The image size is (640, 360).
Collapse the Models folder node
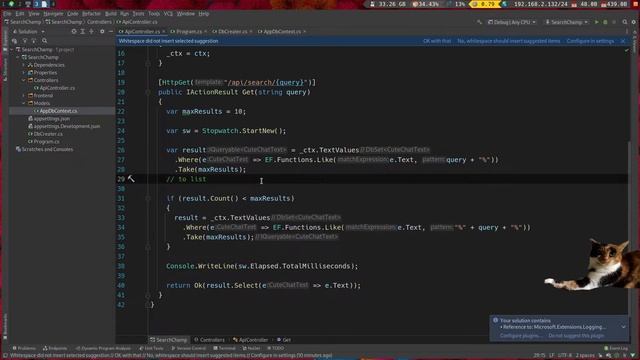tap(24, 103)
